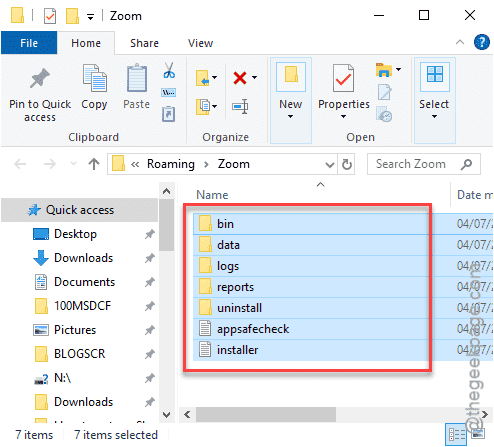
Task: Expand the Properties dropdown arrow
Action: coord(343,117)
